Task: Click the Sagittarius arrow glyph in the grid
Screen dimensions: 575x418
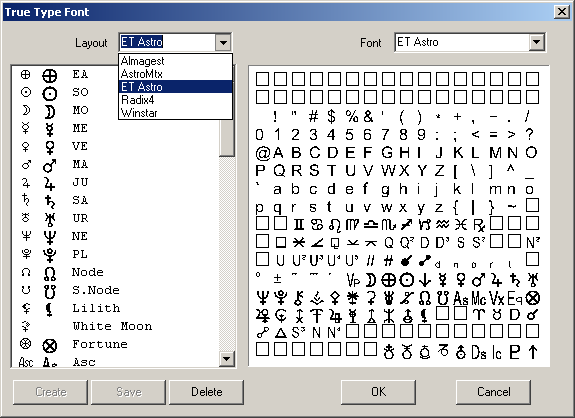Action: 406,224
